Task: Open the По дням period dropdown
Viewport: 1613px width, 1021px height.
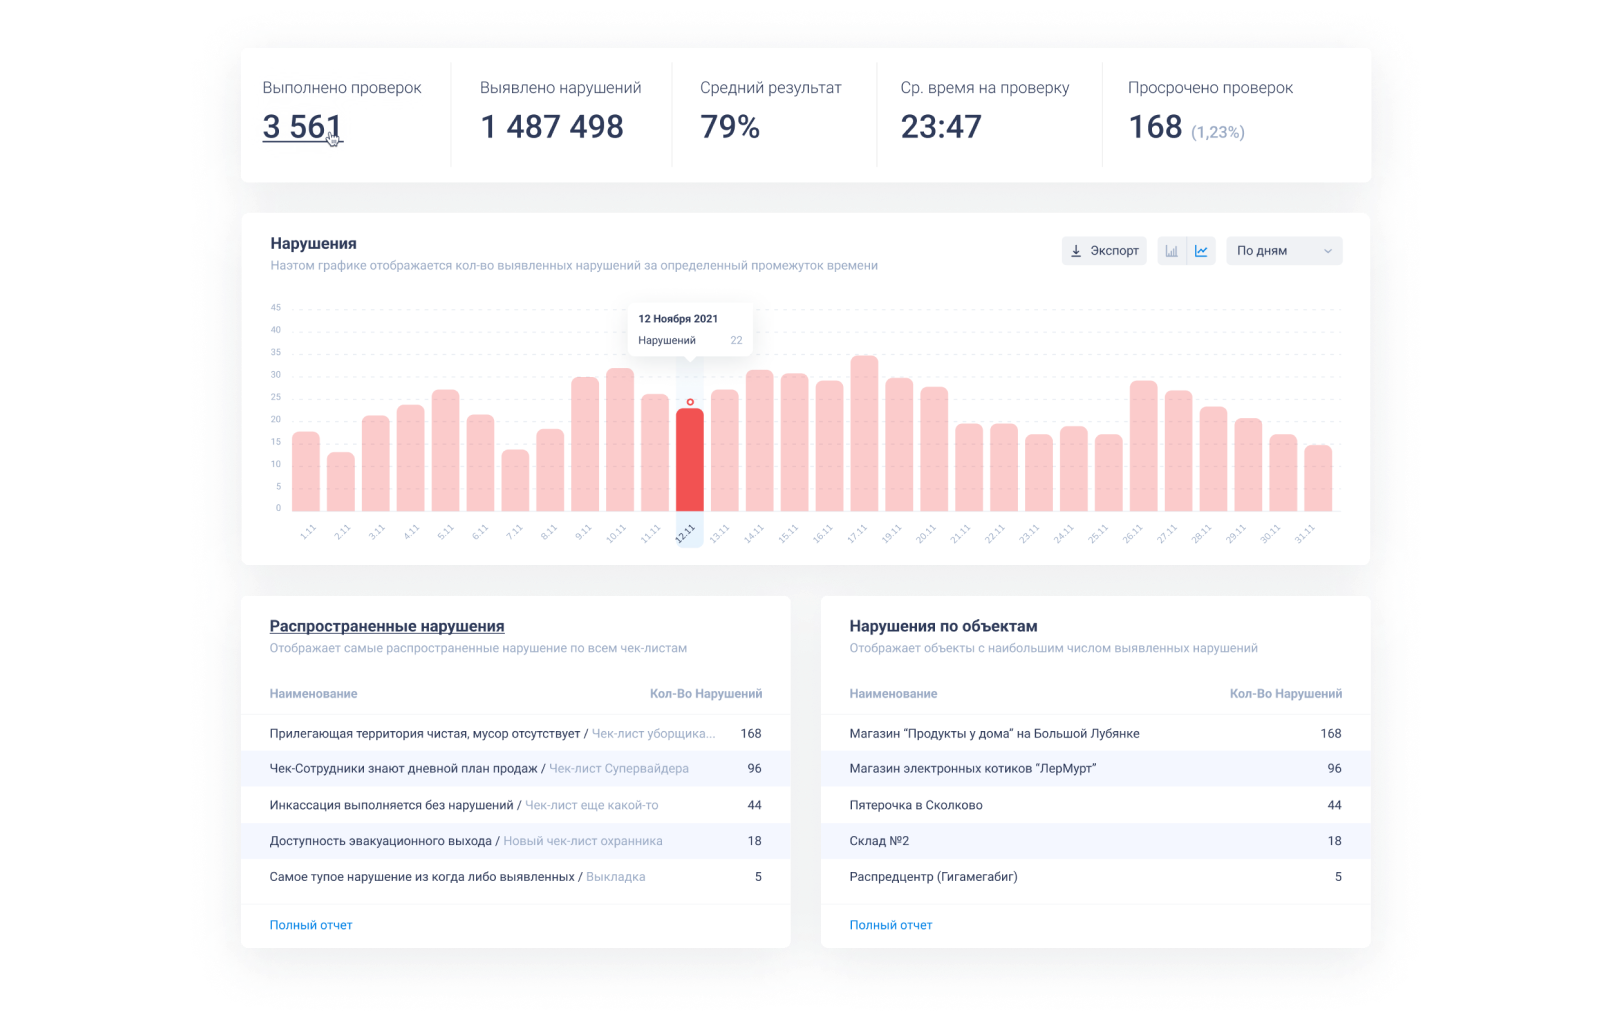Action: click(x=1284, y=251)
